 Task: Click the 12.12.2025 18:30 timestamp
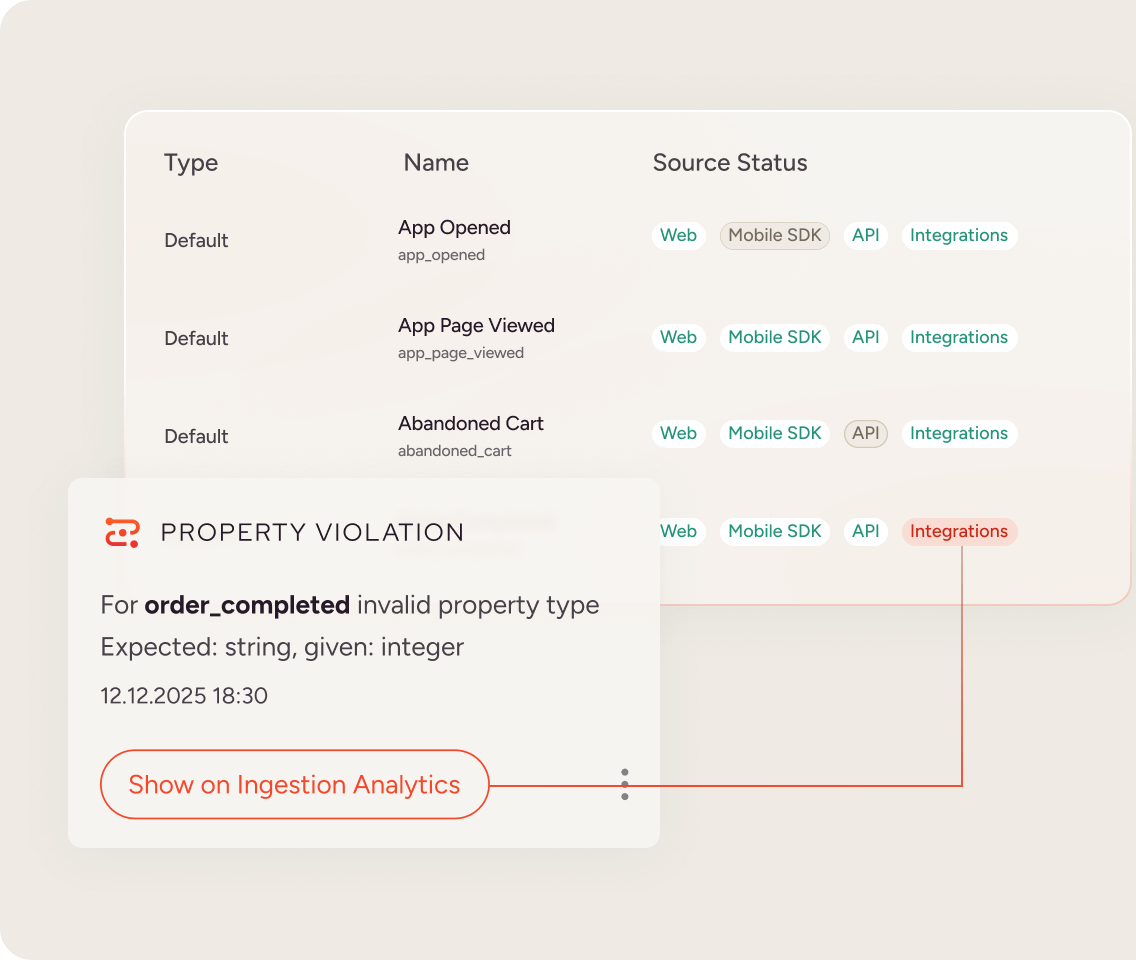184,696
